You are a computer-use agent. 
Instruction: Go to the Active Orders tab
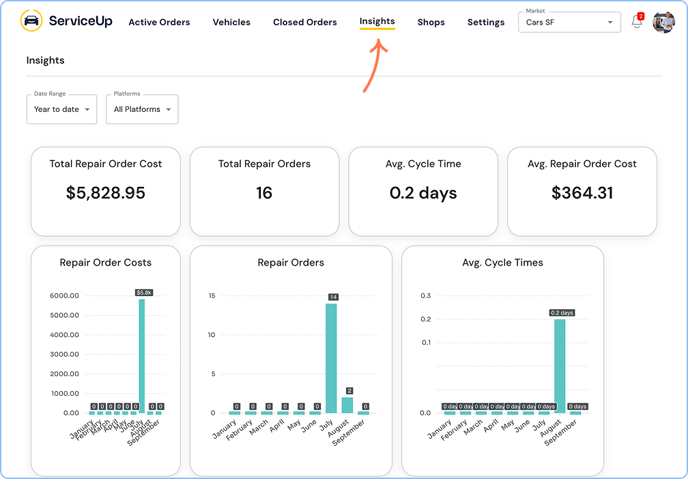click(x=159, y=22)
